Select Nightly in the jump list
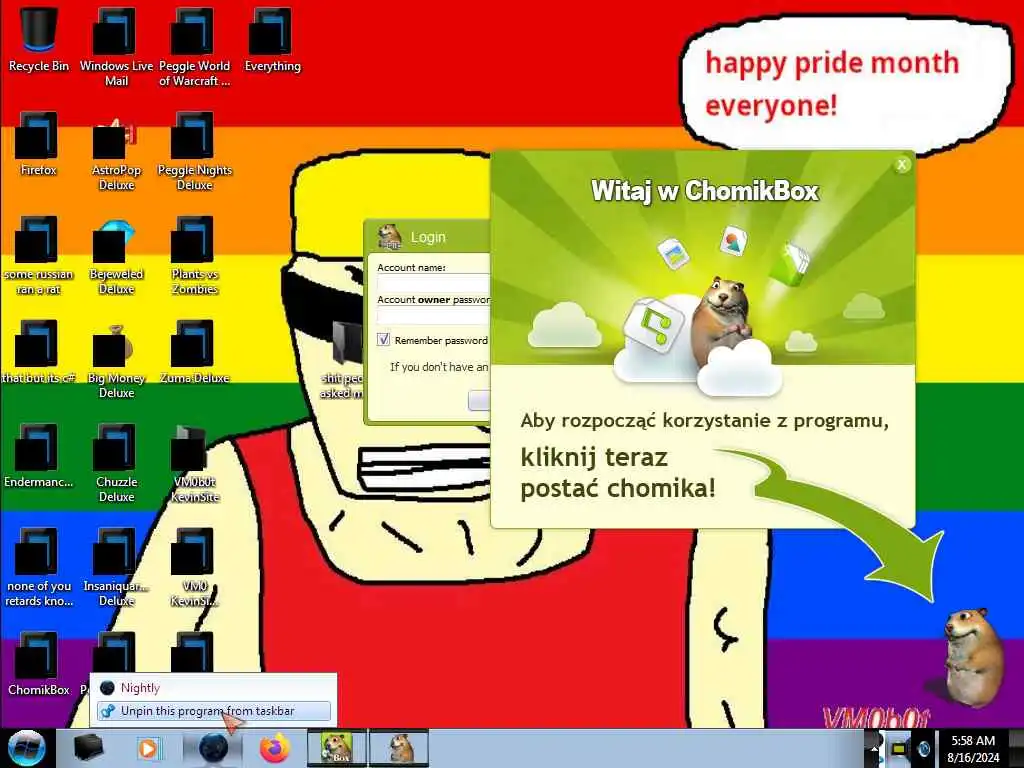The width and height of the screenshot is (1024, 768). point(213,688)
